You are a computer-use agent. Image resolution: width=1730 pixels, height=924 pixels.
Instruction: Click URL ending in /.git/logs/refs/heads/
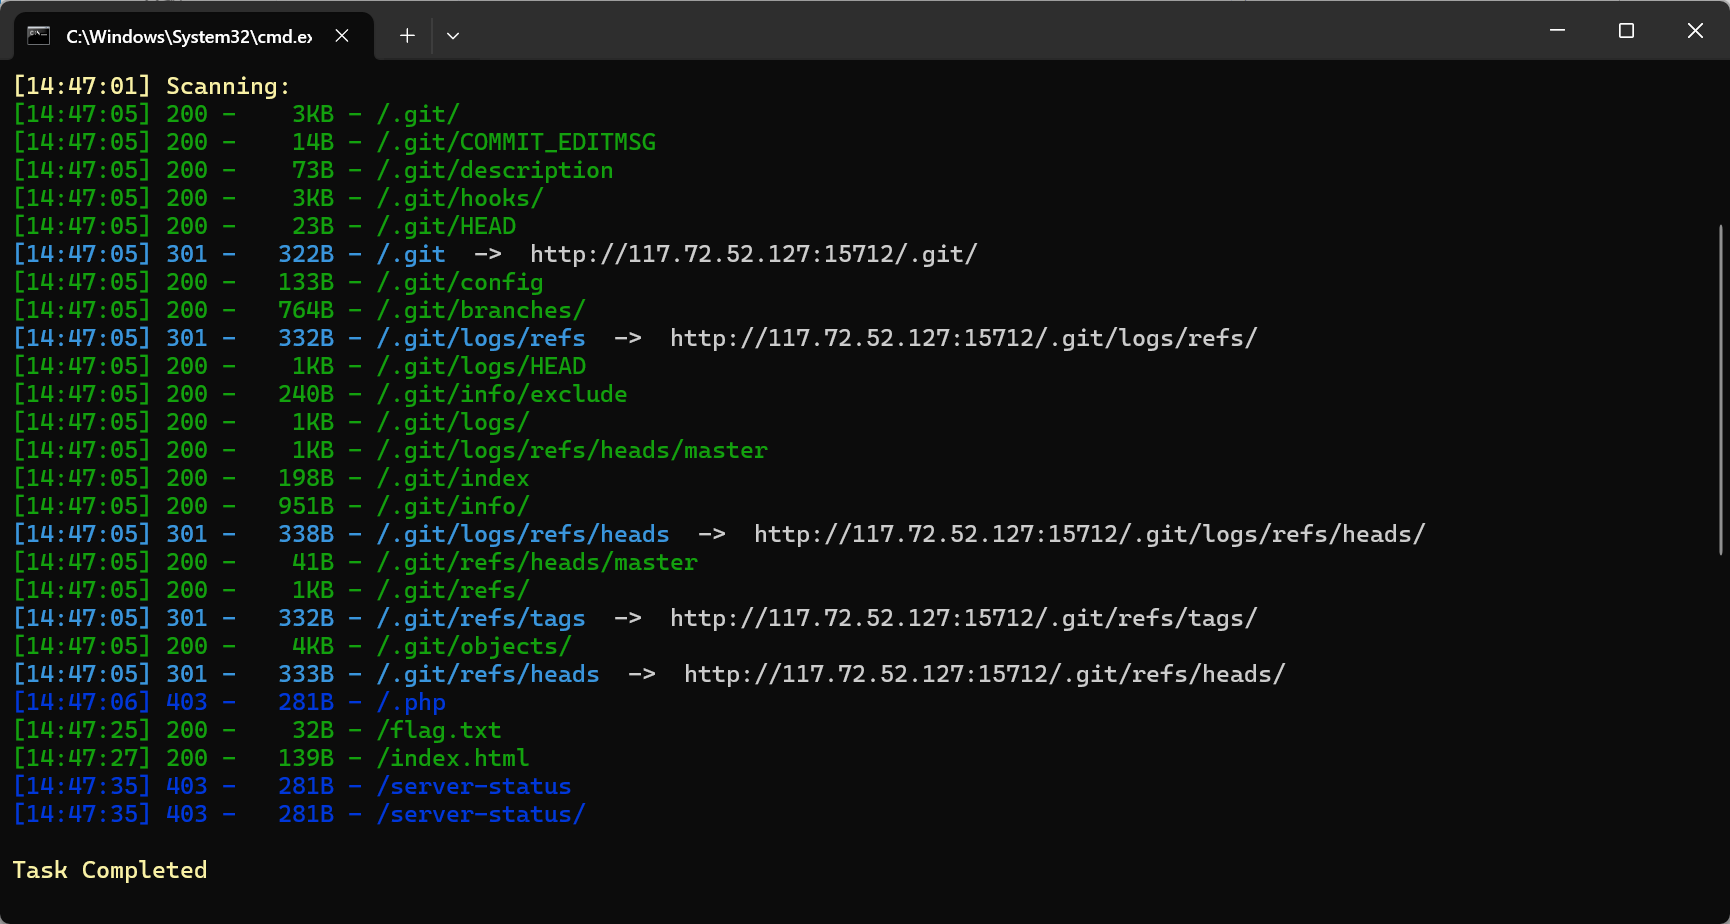1089,534
